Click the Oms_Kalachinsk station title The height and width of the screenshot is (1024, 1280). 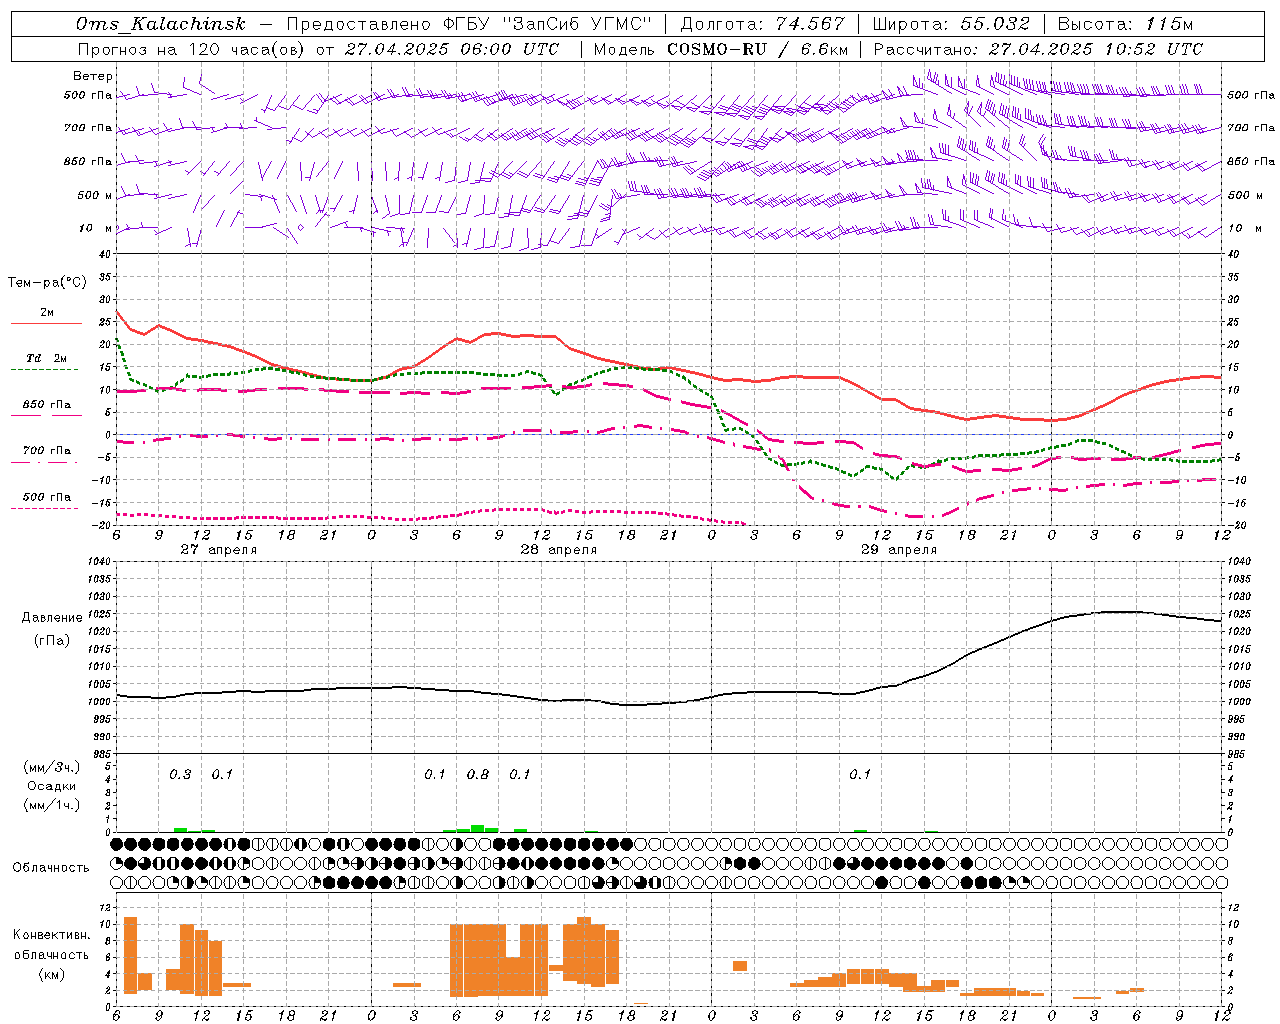160,24
